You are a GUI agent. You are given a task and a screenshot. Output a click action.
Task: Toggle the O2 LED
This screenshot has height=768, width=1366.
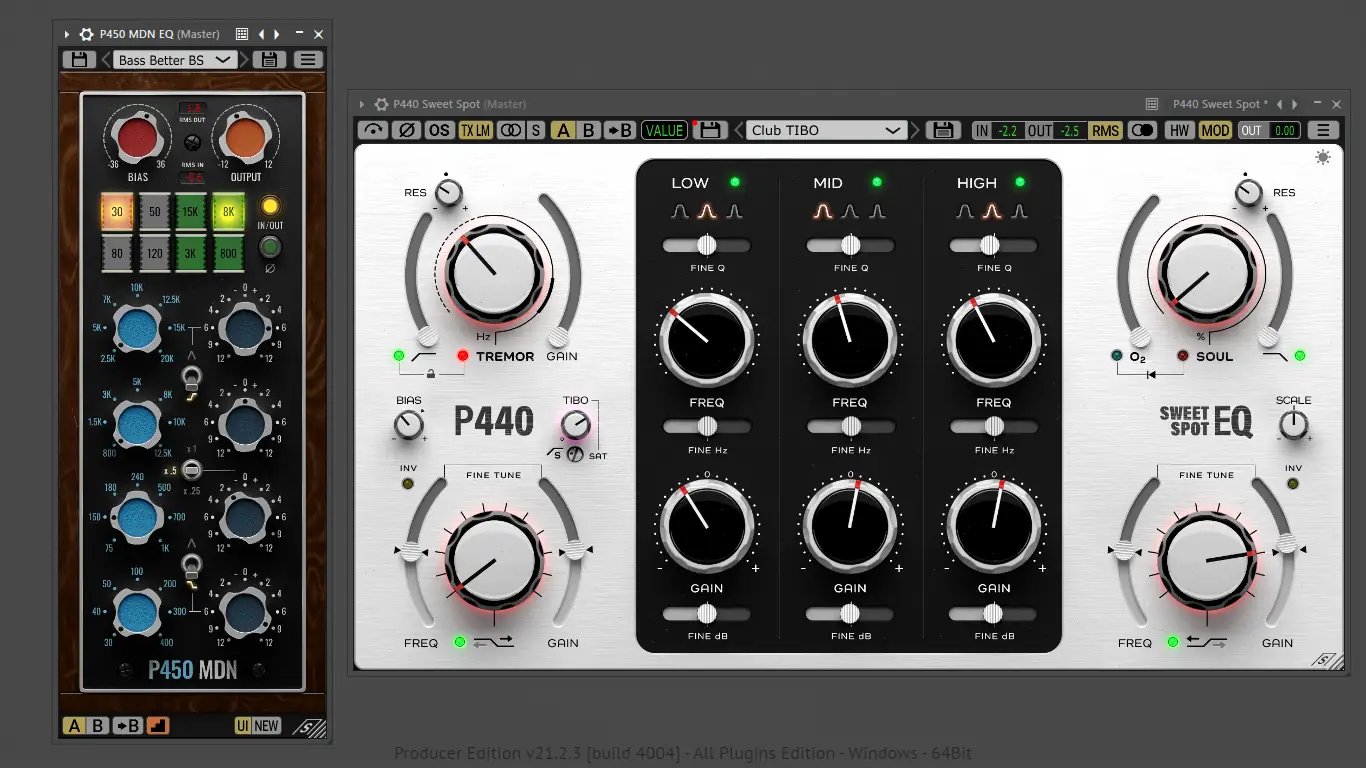(1117, 356)
